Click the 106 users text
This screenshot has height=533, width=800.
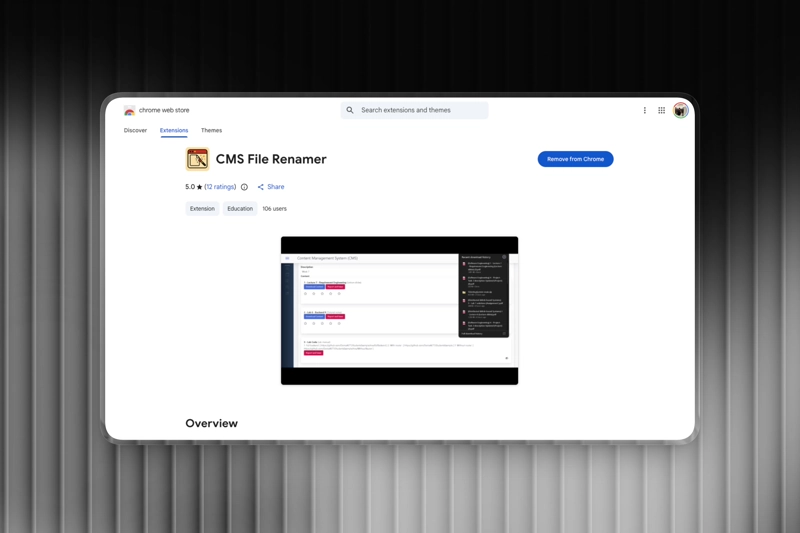274,209
